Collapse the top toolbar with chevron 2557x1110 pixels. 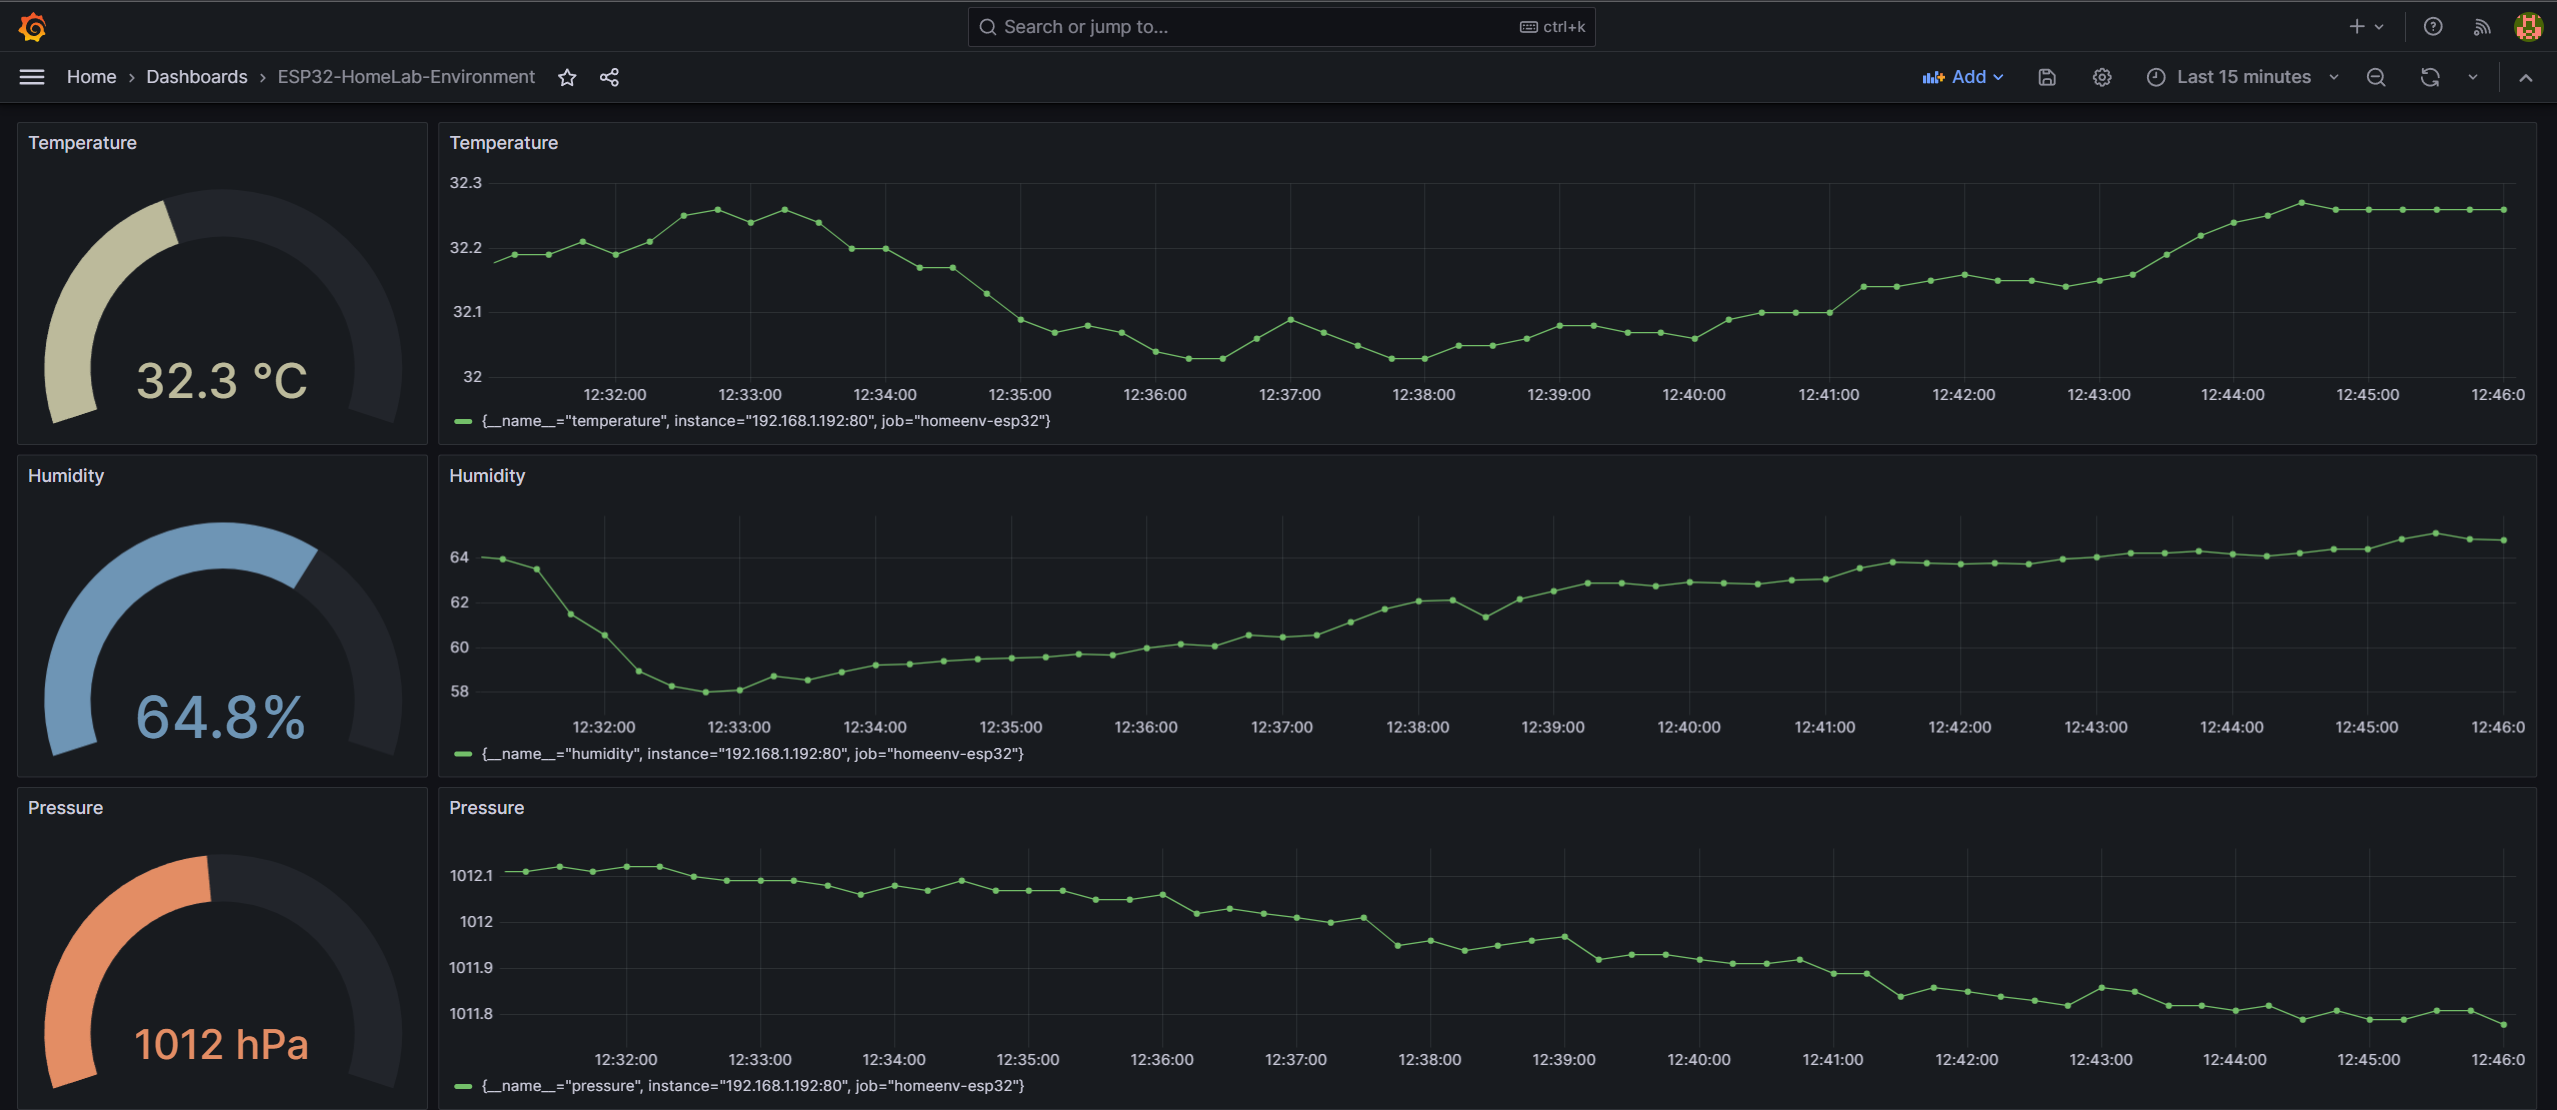[2526, 77]
